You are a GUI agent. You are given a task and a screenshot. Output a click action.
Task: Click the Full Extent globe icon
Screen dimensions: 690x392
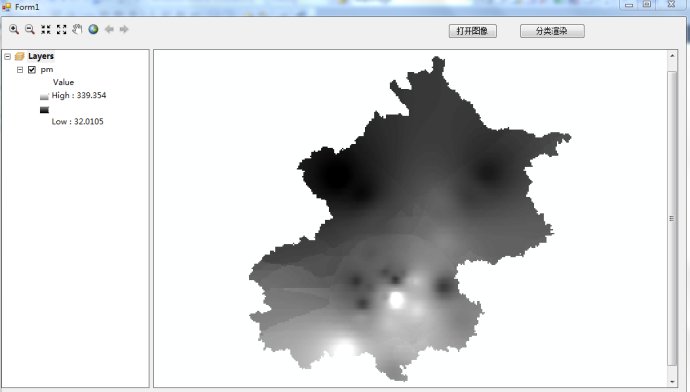tap(93, 29)
